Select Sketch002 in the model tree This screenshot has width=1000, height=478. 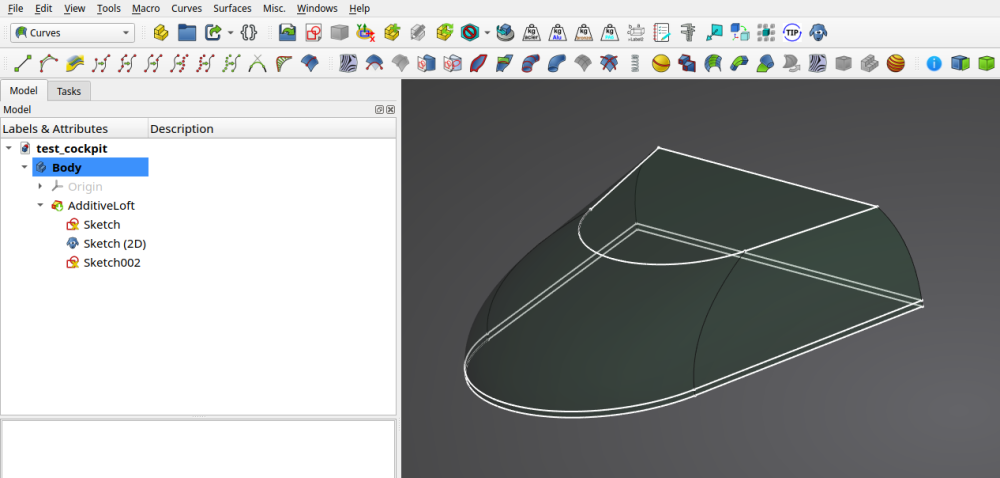[x=111, y=263]
